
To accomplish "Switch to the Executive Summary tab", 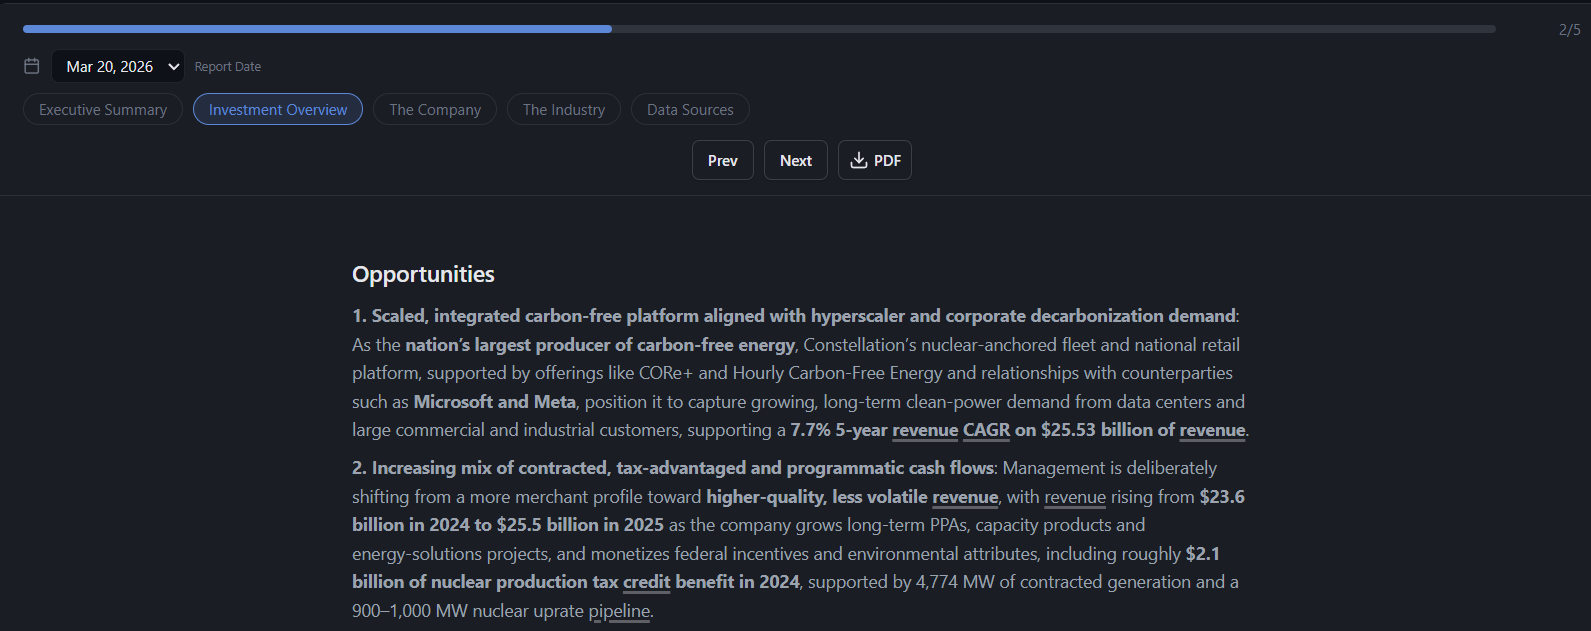I will (x=103, y=110).
